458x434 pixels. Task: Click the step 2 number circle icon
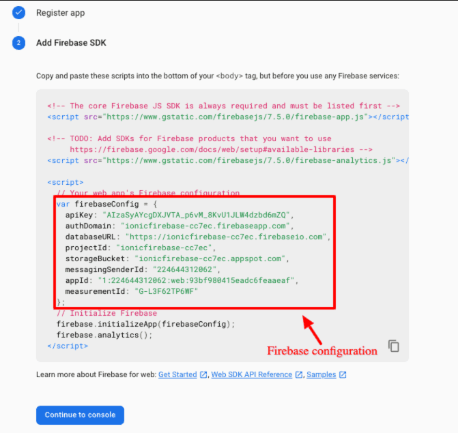(x=19, y=43)
